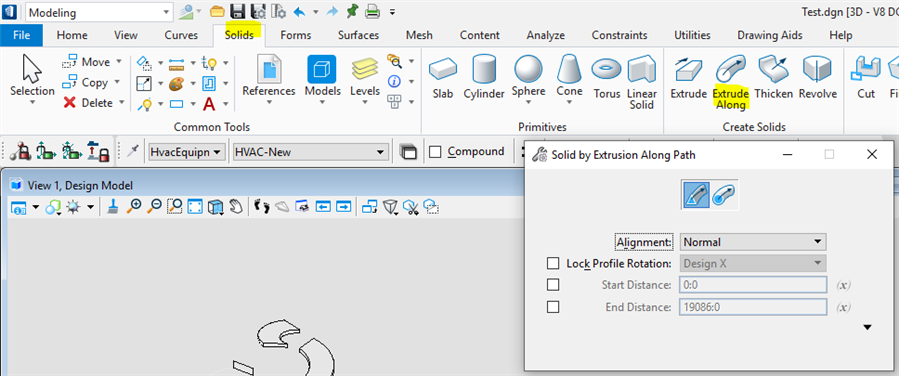Click the Print icon

click(x=373, y=11)
